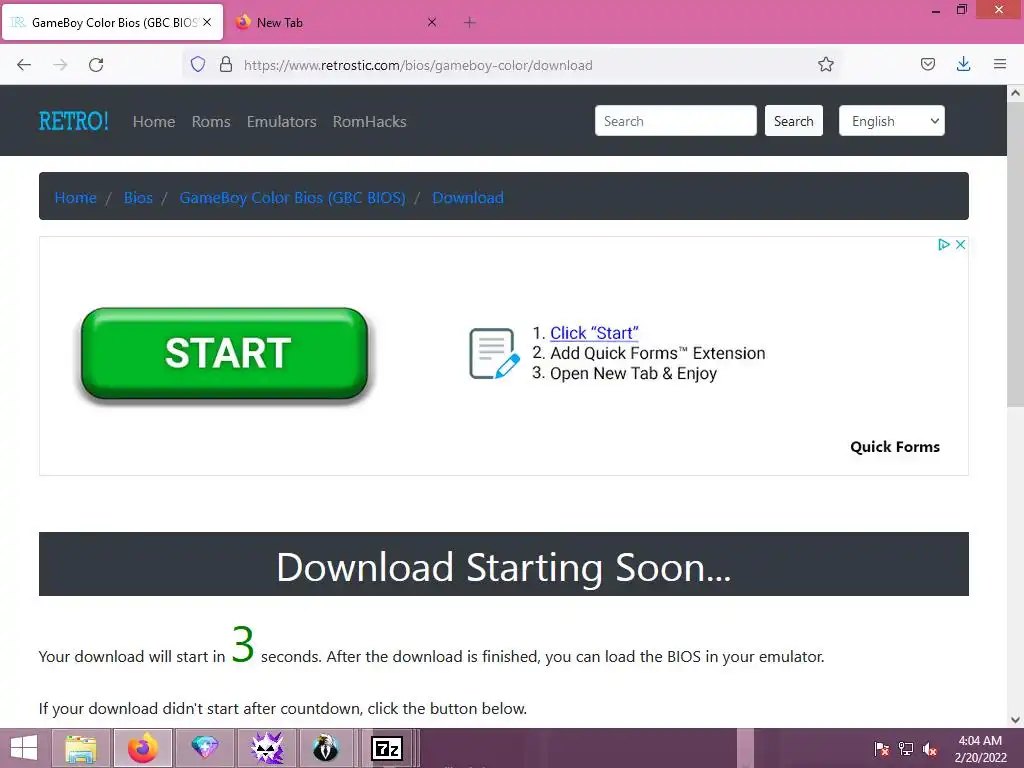Launch the diamond gem taskbar app
The width and height of the screenshot is (1024, 768).
(204, 748)
